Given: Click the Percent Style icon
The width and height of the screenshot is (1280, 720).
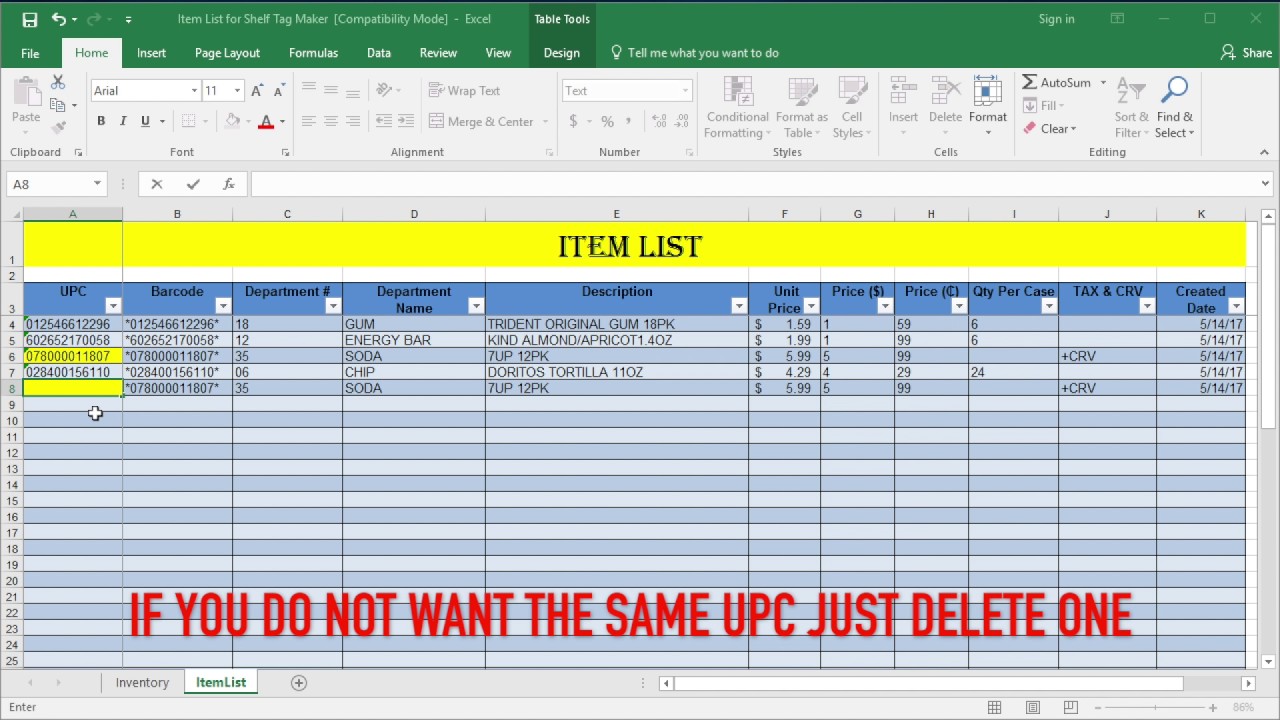Looking at the screenshot, I should click(x=607, y=121).
